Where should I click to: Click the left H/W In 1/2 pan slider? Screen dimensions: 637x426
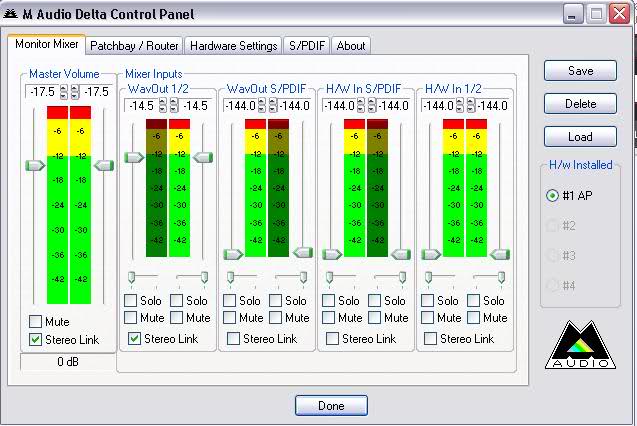point(428,277)
